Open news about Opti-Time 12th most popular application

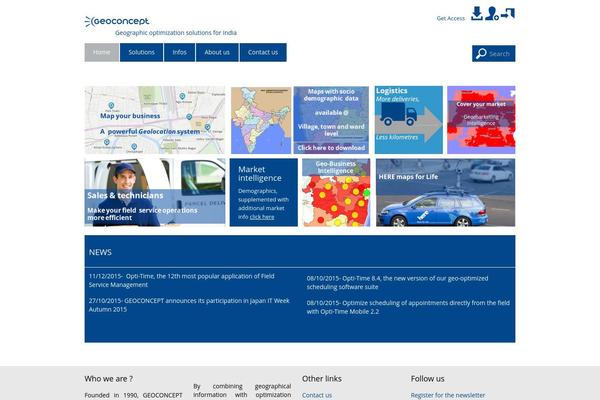coord(181,281)
